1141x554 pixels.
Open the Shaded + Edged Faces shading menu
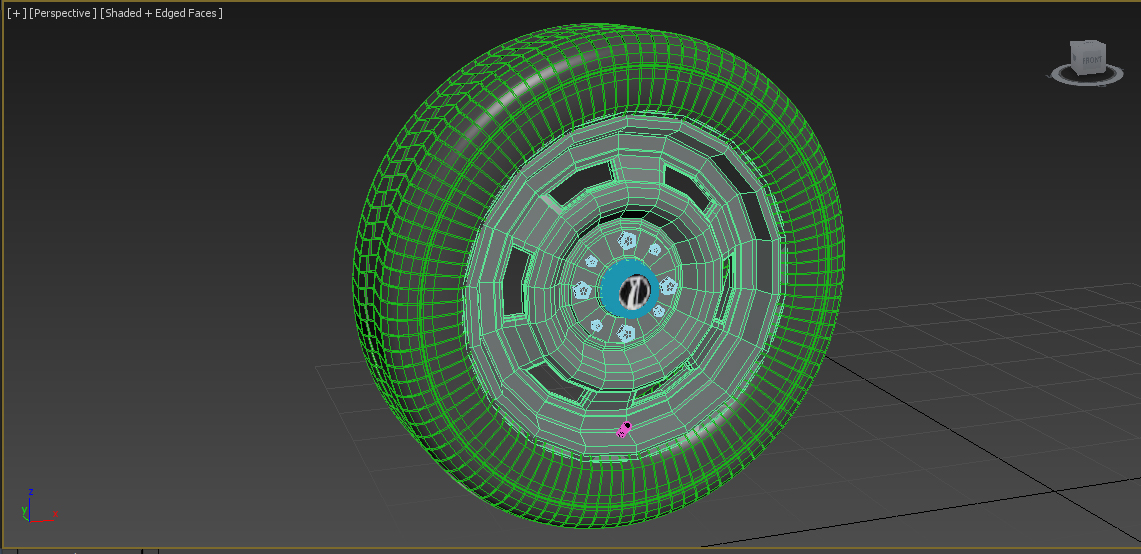click(161, 13)
